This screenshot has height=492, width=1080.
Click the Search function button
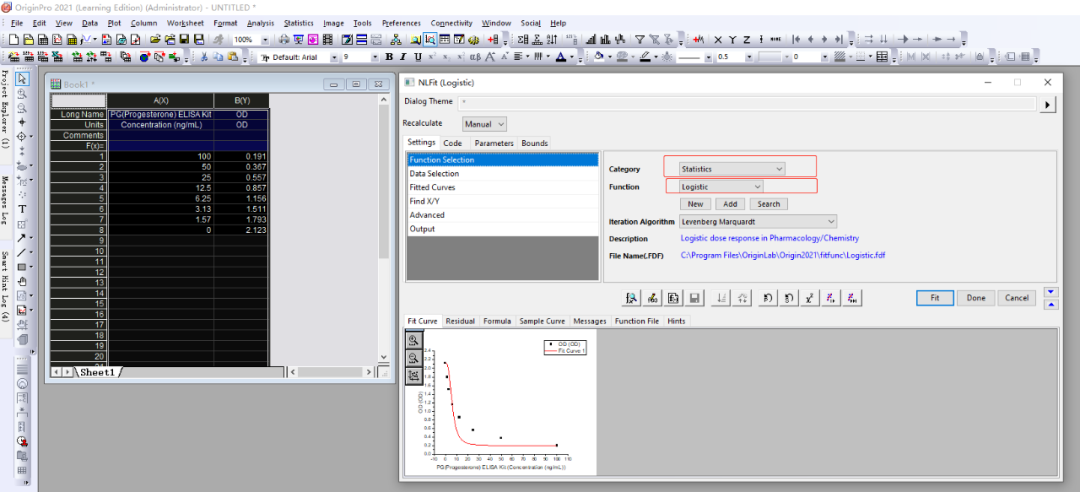tap(768, 204)
